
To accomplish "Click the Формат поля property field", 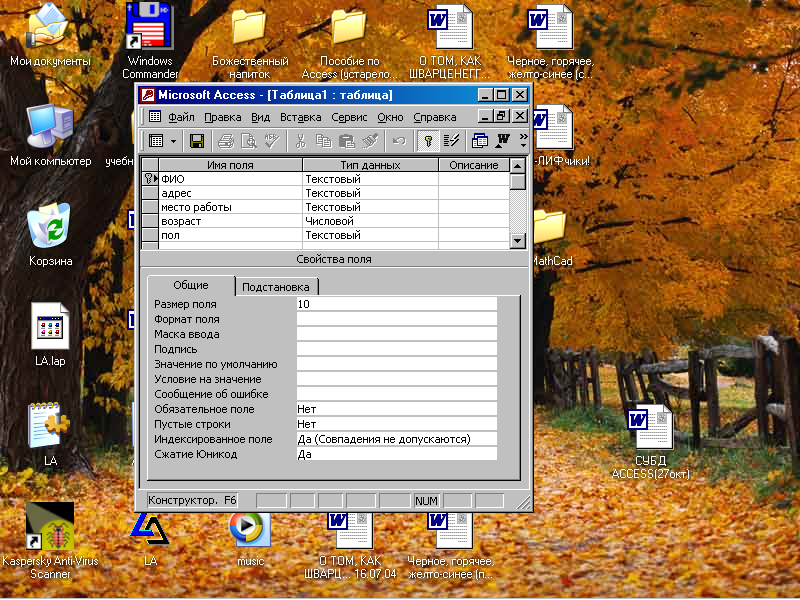I will tap(396, 319).
